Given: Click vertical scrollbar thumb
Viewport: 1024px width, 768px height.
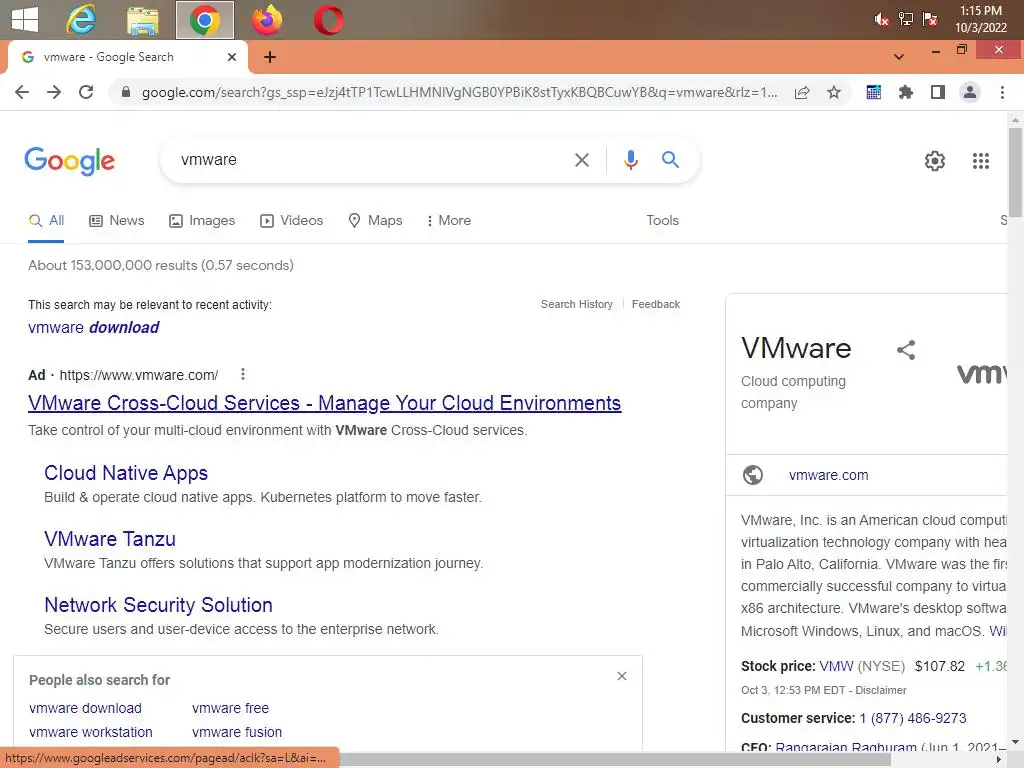Looking at the screenshot, I should [x=1015, y=172].
